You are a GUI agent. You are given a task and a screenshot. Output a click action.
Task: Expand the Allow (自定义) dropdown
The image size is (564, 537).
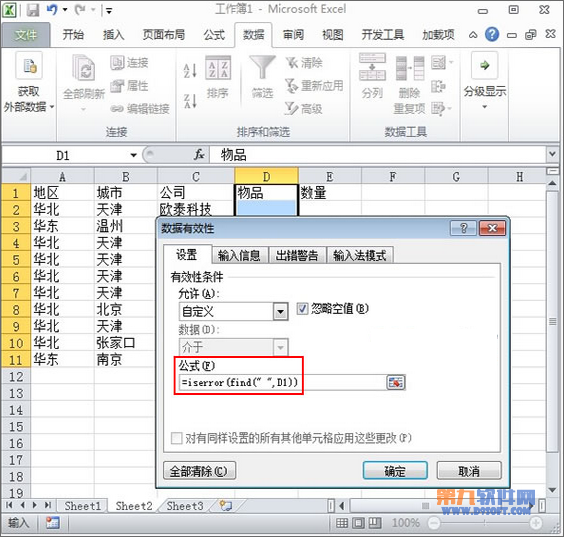(x=280, y=311)
